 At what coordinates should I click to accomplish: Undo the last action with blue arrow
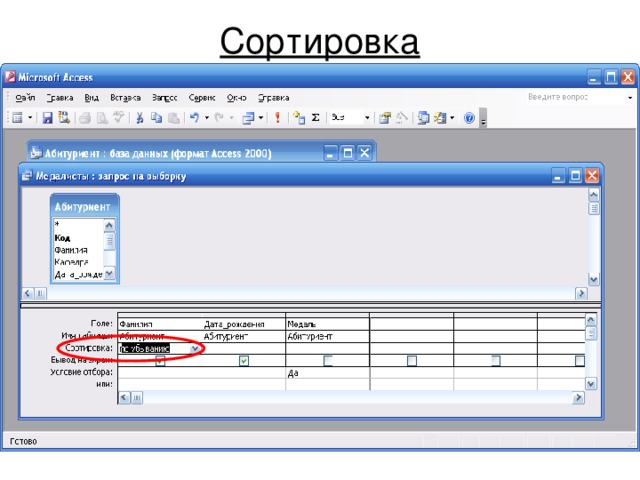[x=195, y=118]
